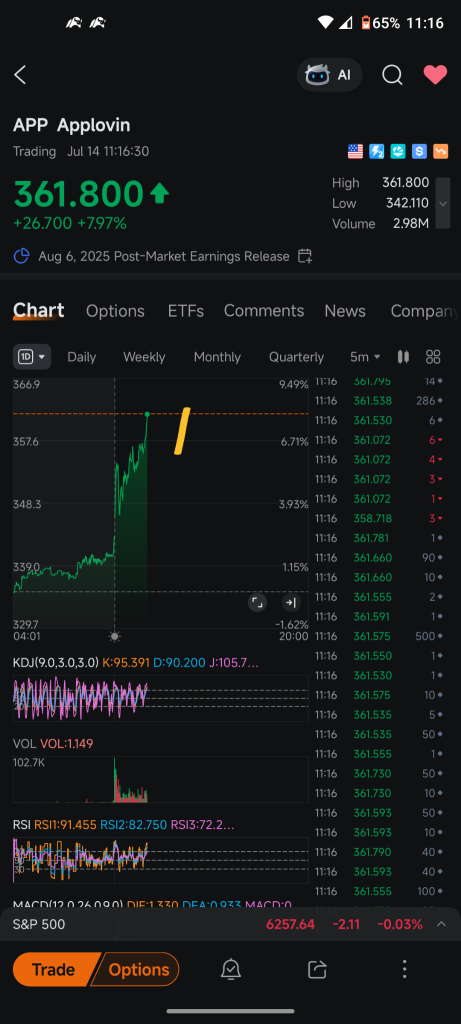Open the four-squares chart layout icon

433,357
